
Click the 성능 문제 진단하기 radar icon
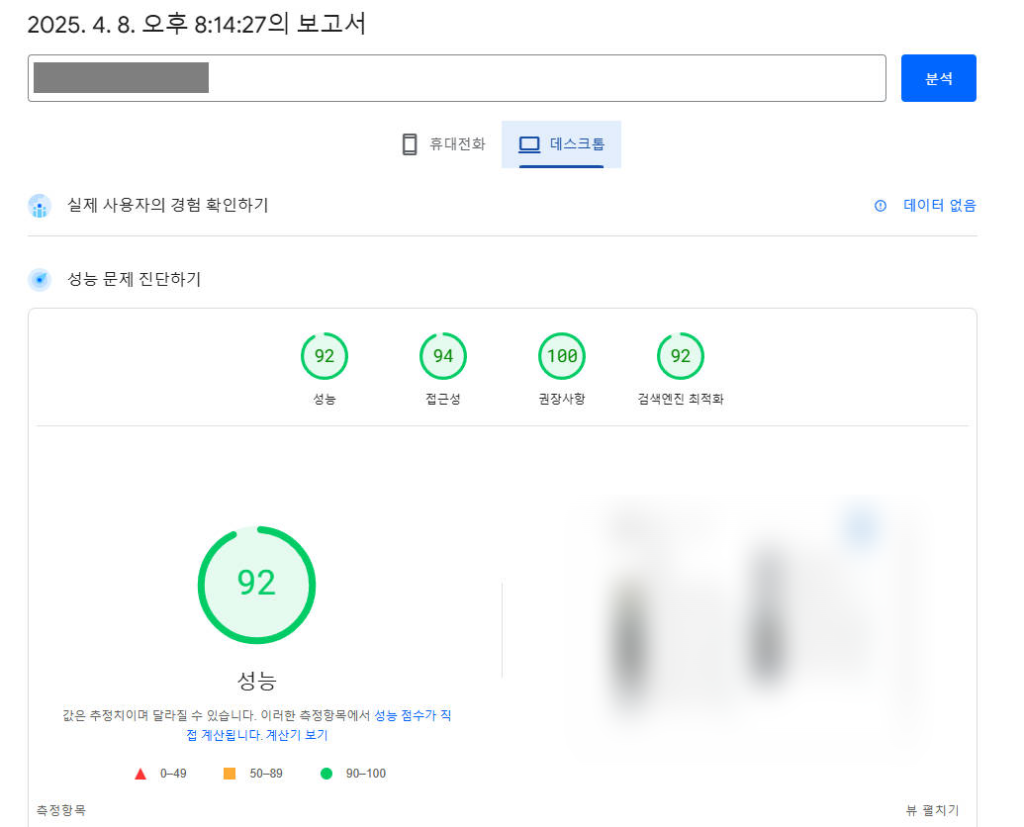pos(40,280)
